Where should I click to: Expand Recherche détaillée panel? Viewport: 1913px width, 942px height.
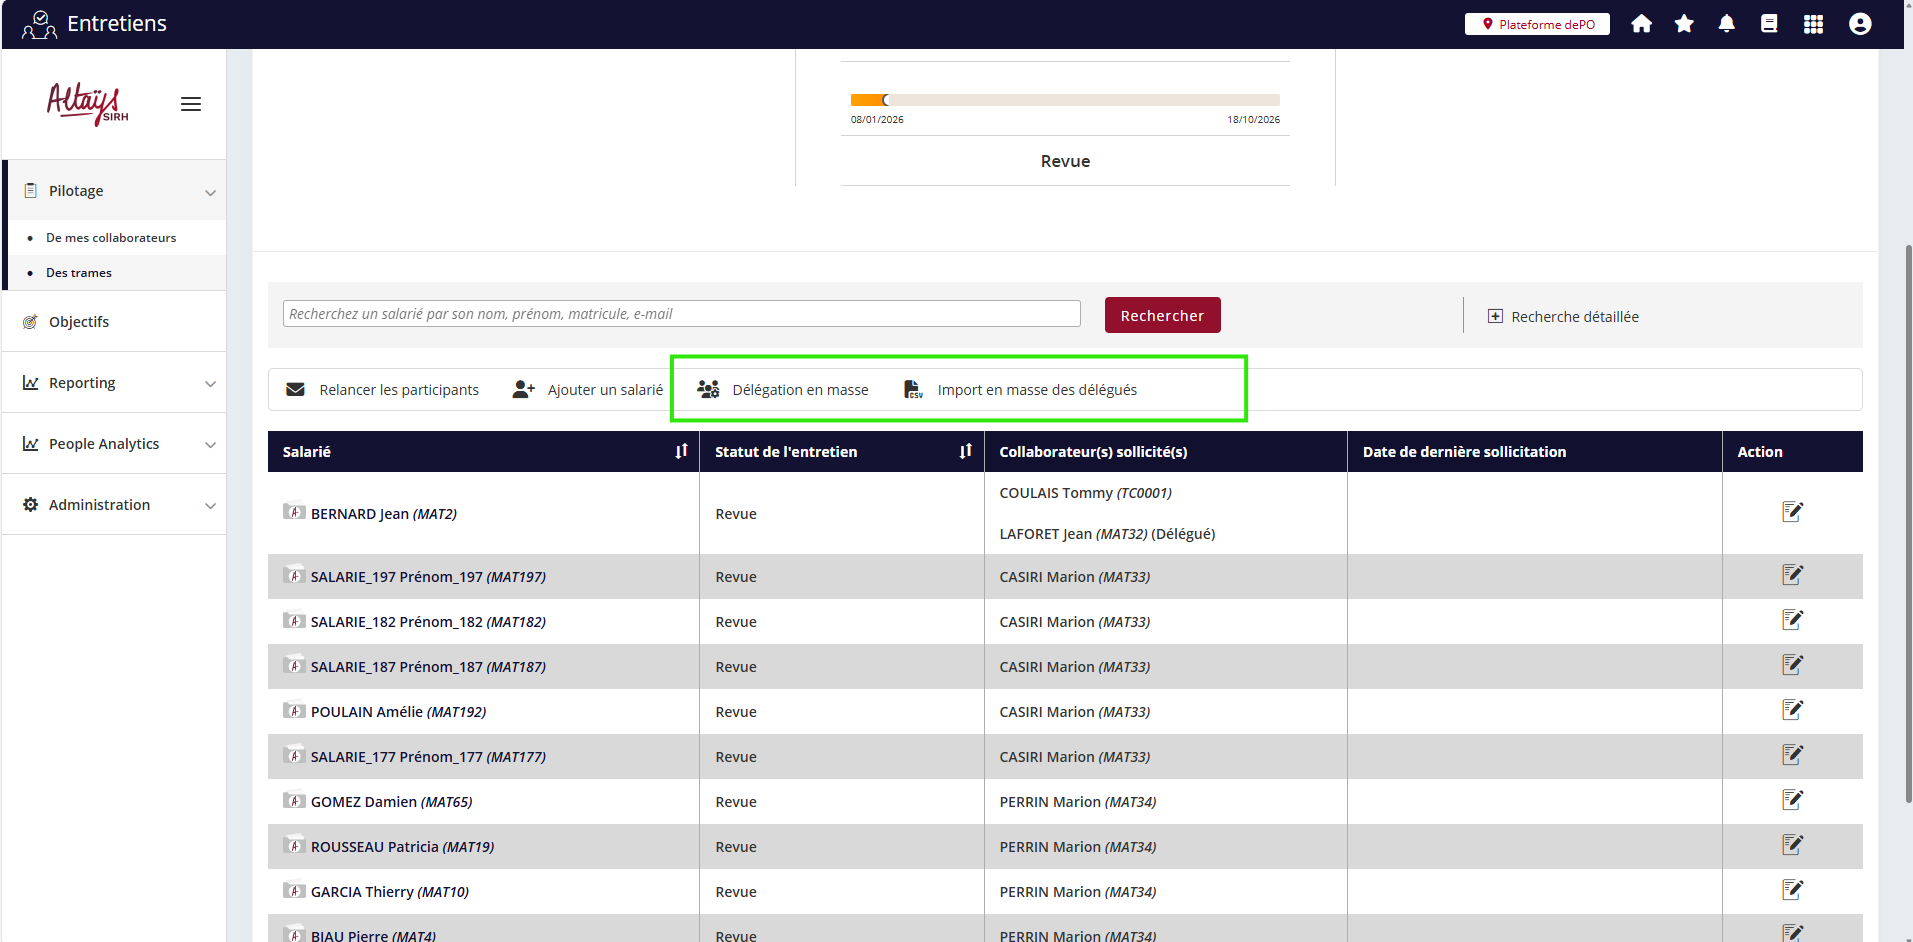(1563, 317)
